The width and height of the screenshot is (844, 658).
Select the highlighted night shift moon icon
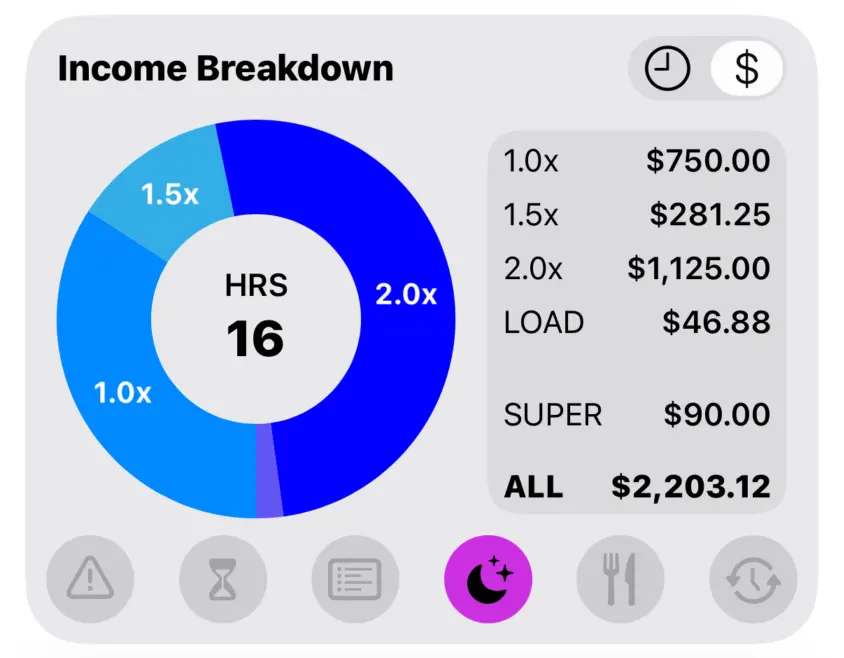click(487, 579)
